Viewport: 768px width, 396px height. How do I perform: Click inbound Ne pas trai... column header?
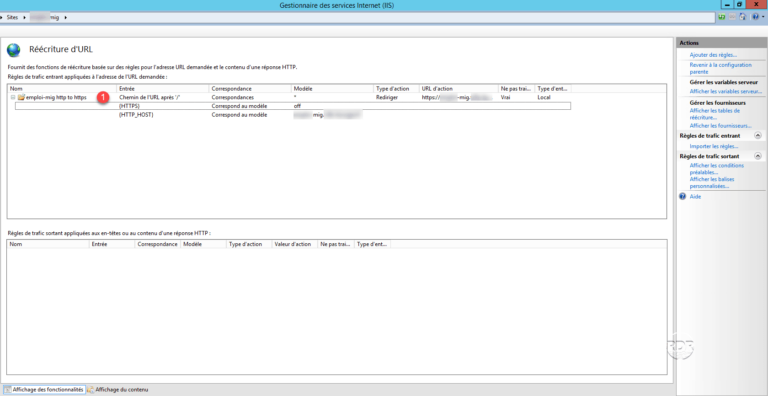[517, 89]
